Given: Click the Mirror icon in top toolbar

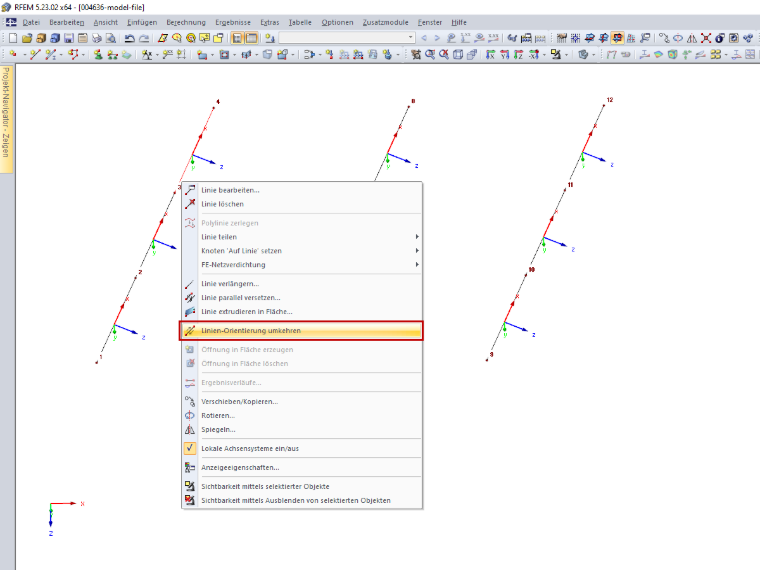Looking at the screenshot, I should click(692, 38).
